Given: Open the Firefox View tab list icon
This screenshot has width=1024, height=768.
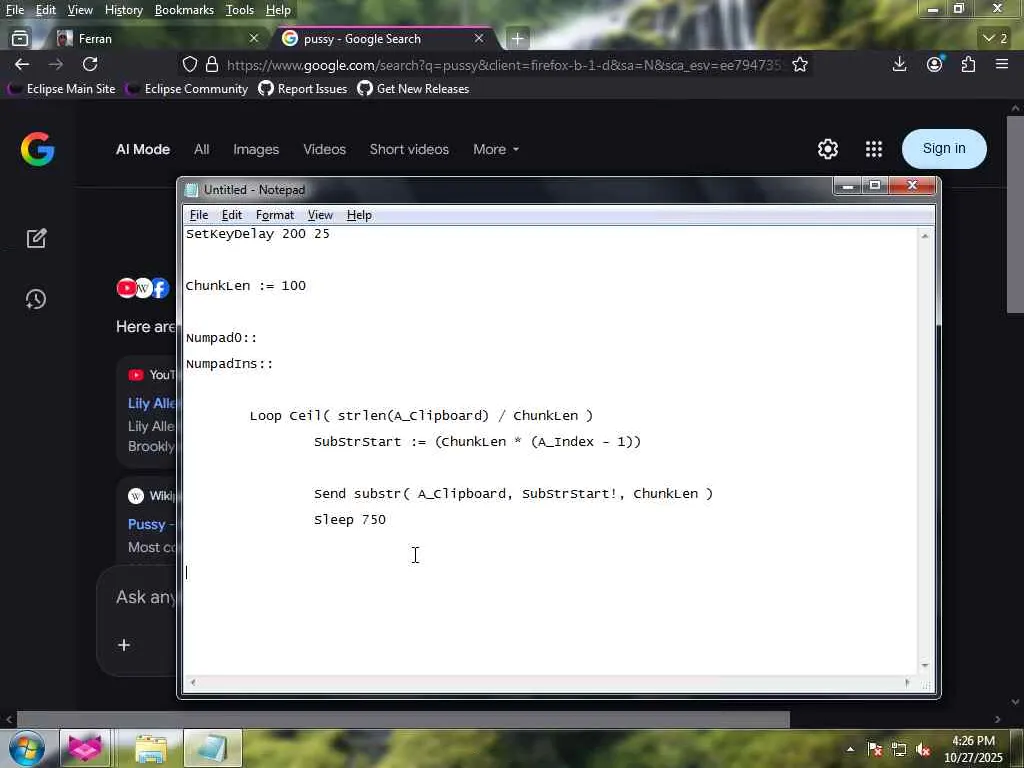Looking at the screenshot, I should [x=20, y=39].
